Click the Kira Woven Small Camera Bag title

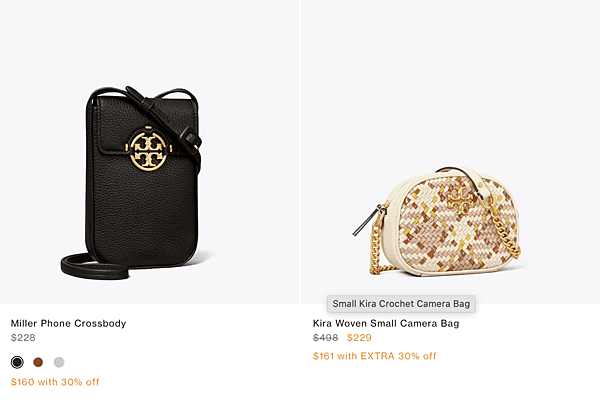tap(386, 323)
